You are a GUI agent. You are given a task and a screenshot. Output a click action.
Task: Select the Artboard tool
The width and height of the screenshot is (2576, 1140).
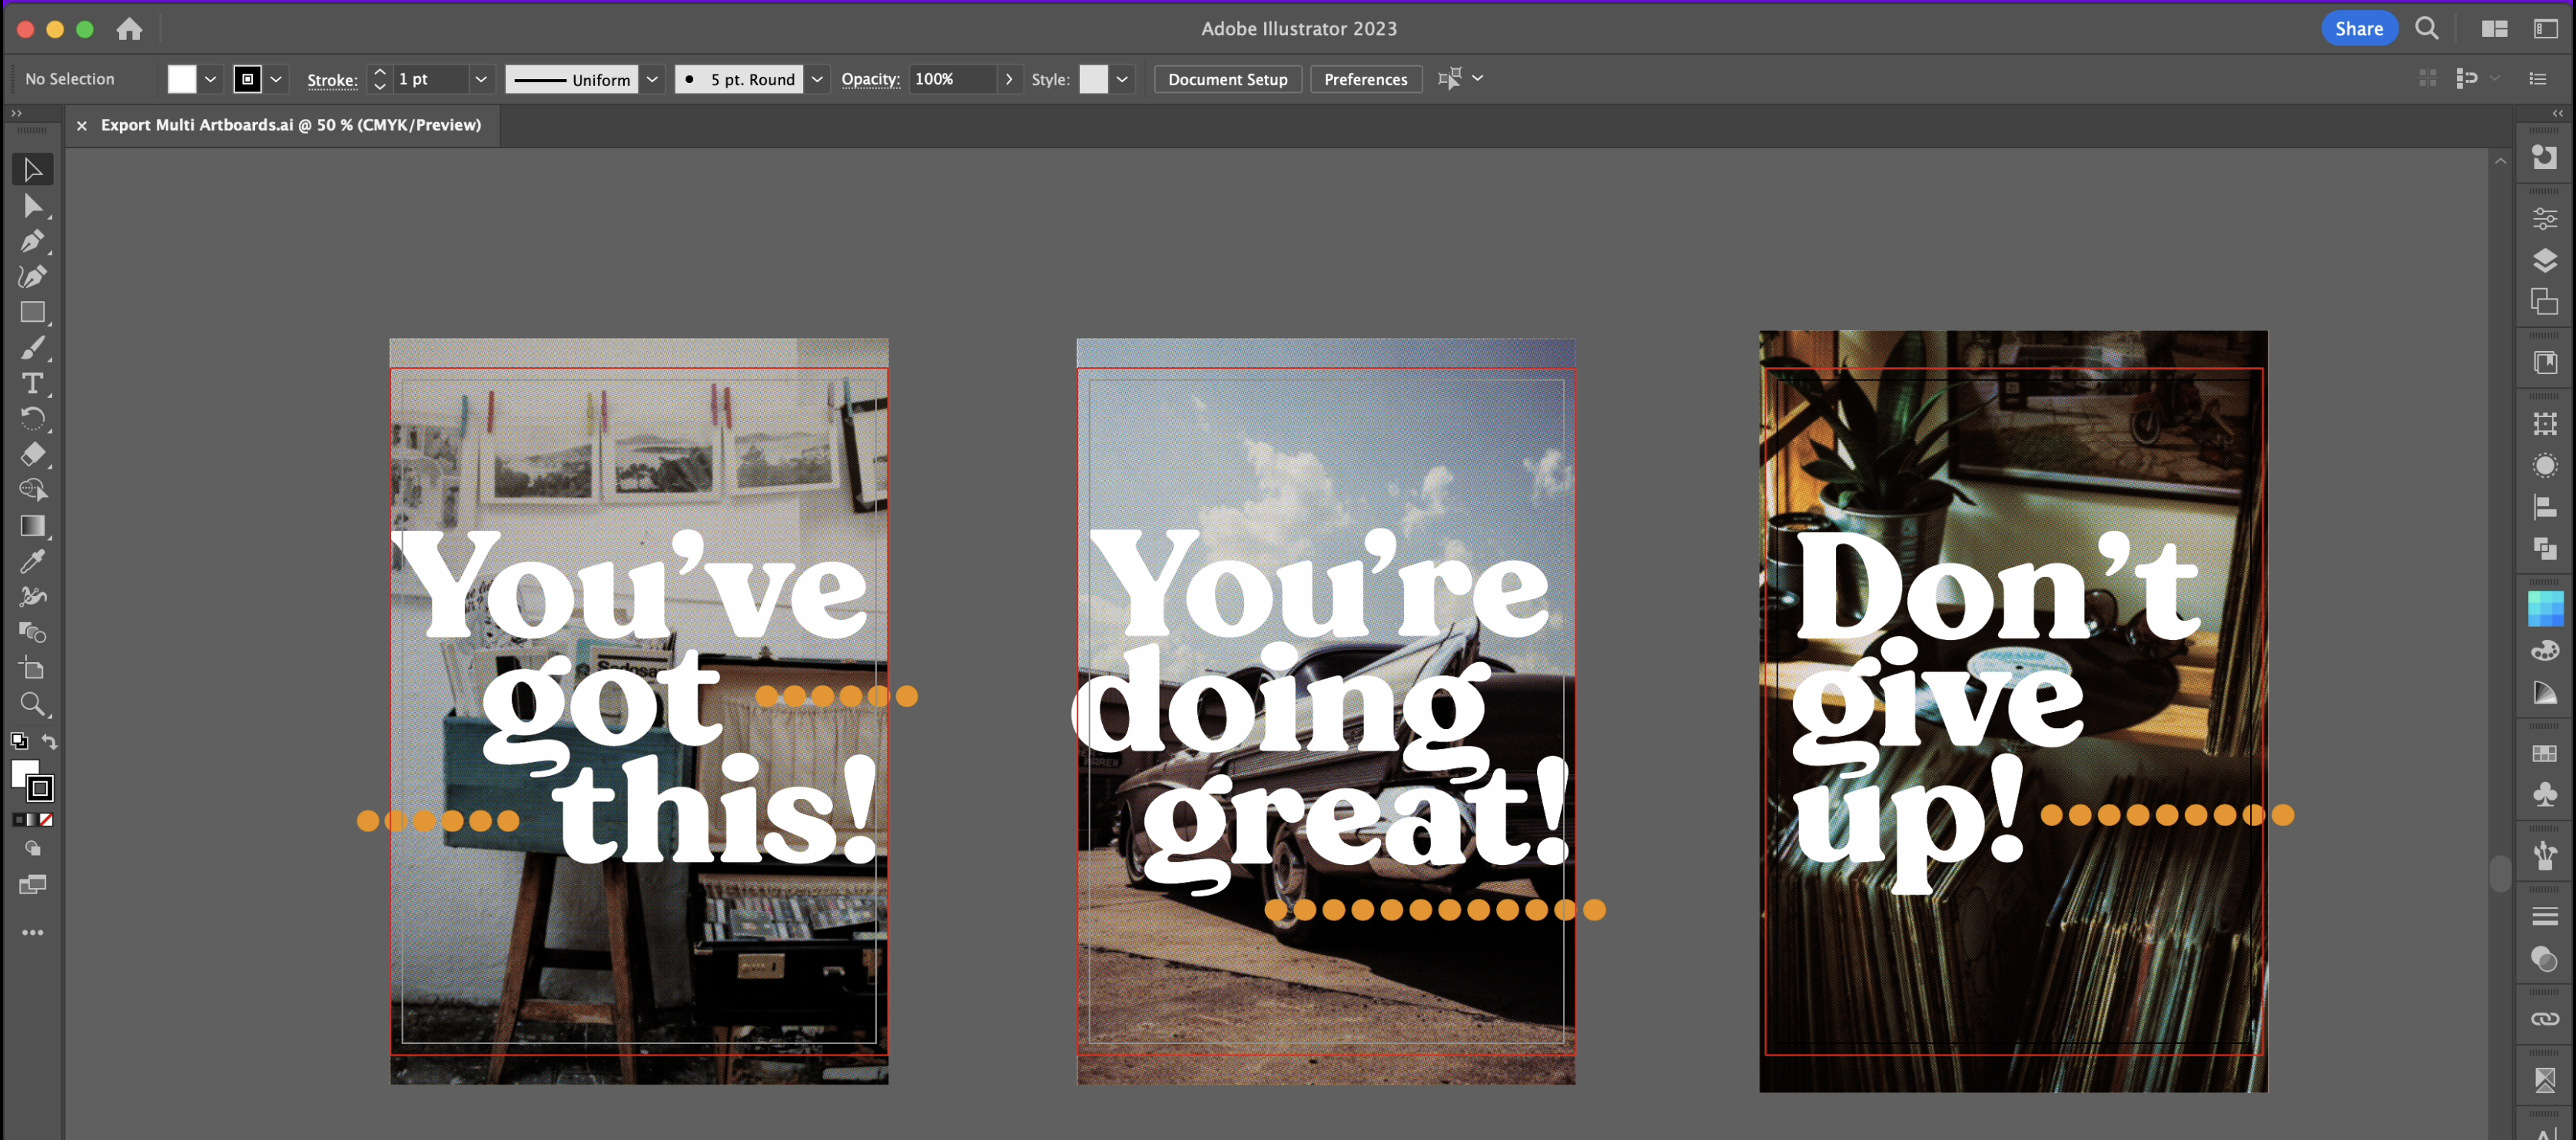click(32, 668)
